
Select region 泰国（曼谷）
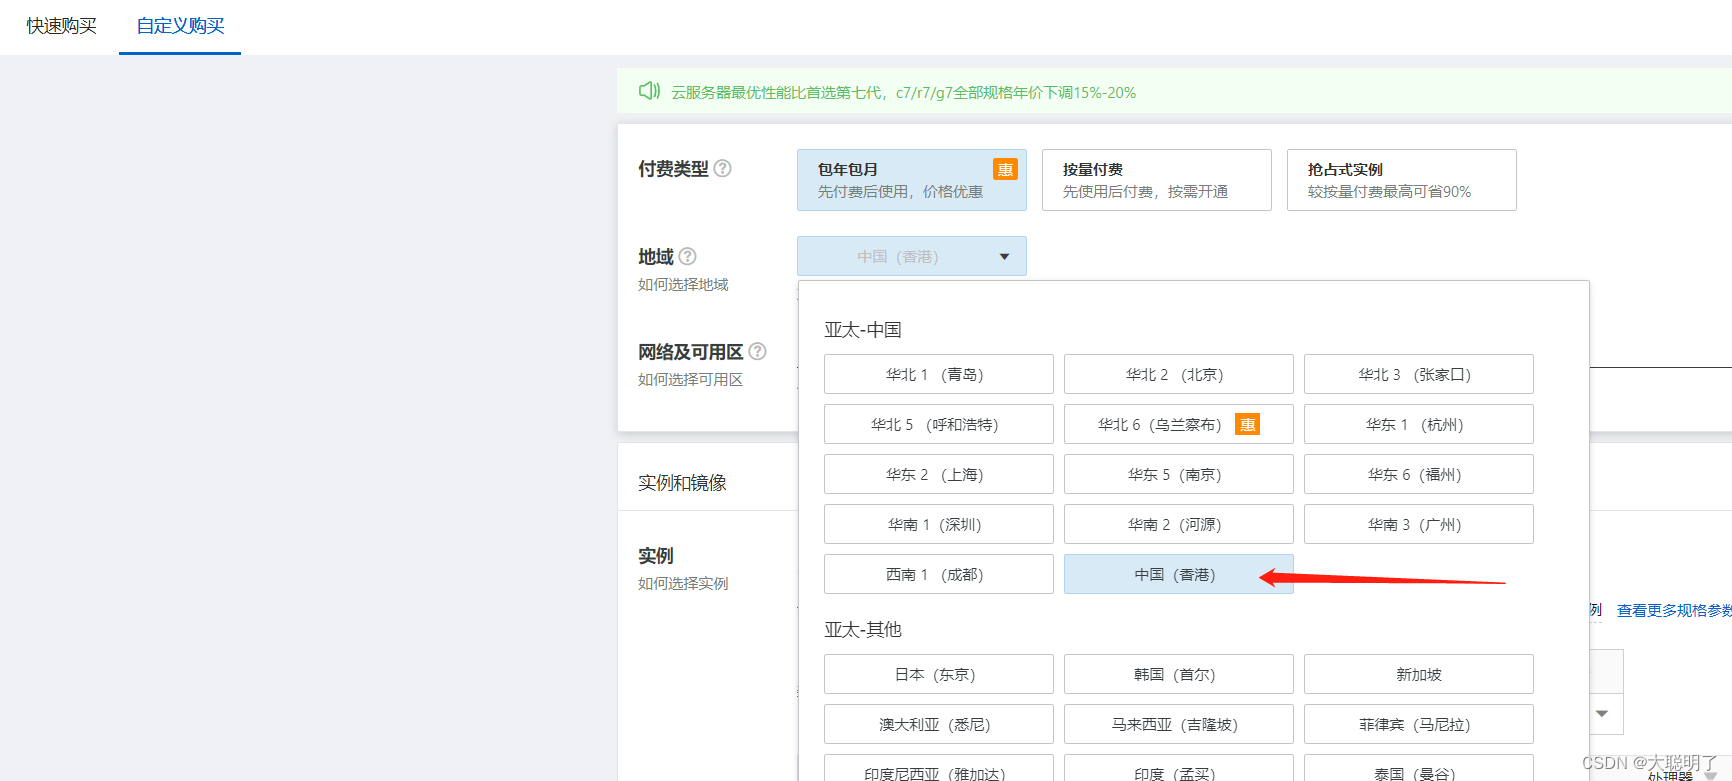(x=1419, y=768)
